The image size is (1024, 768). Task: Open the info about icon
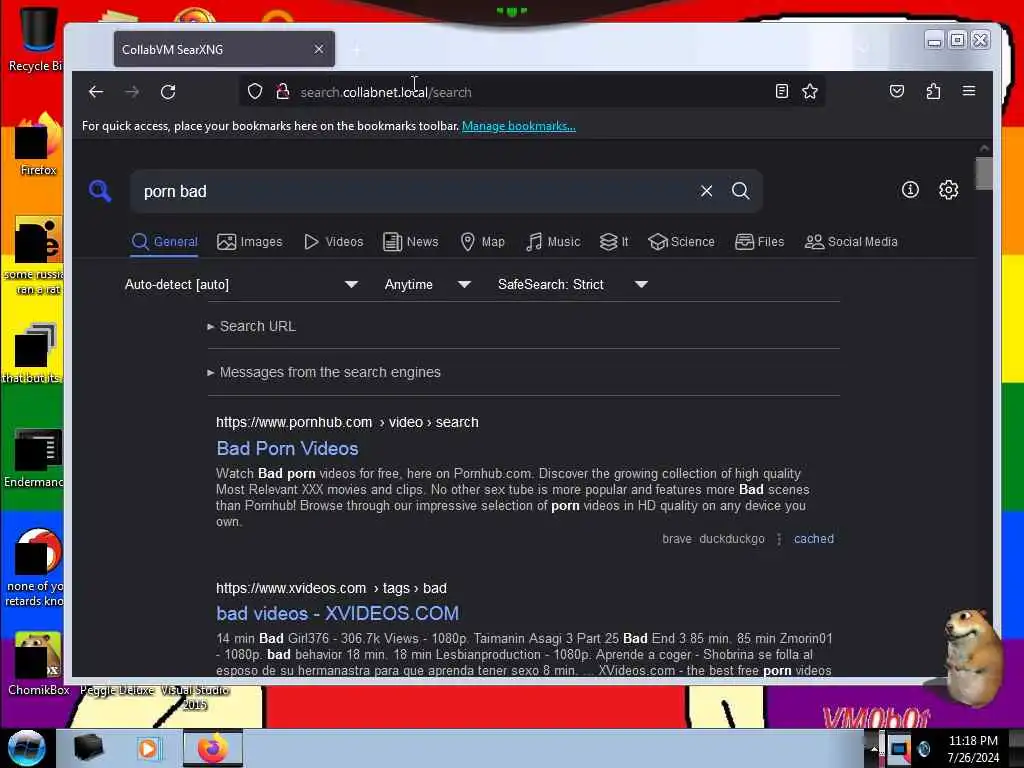coord(910,190)
